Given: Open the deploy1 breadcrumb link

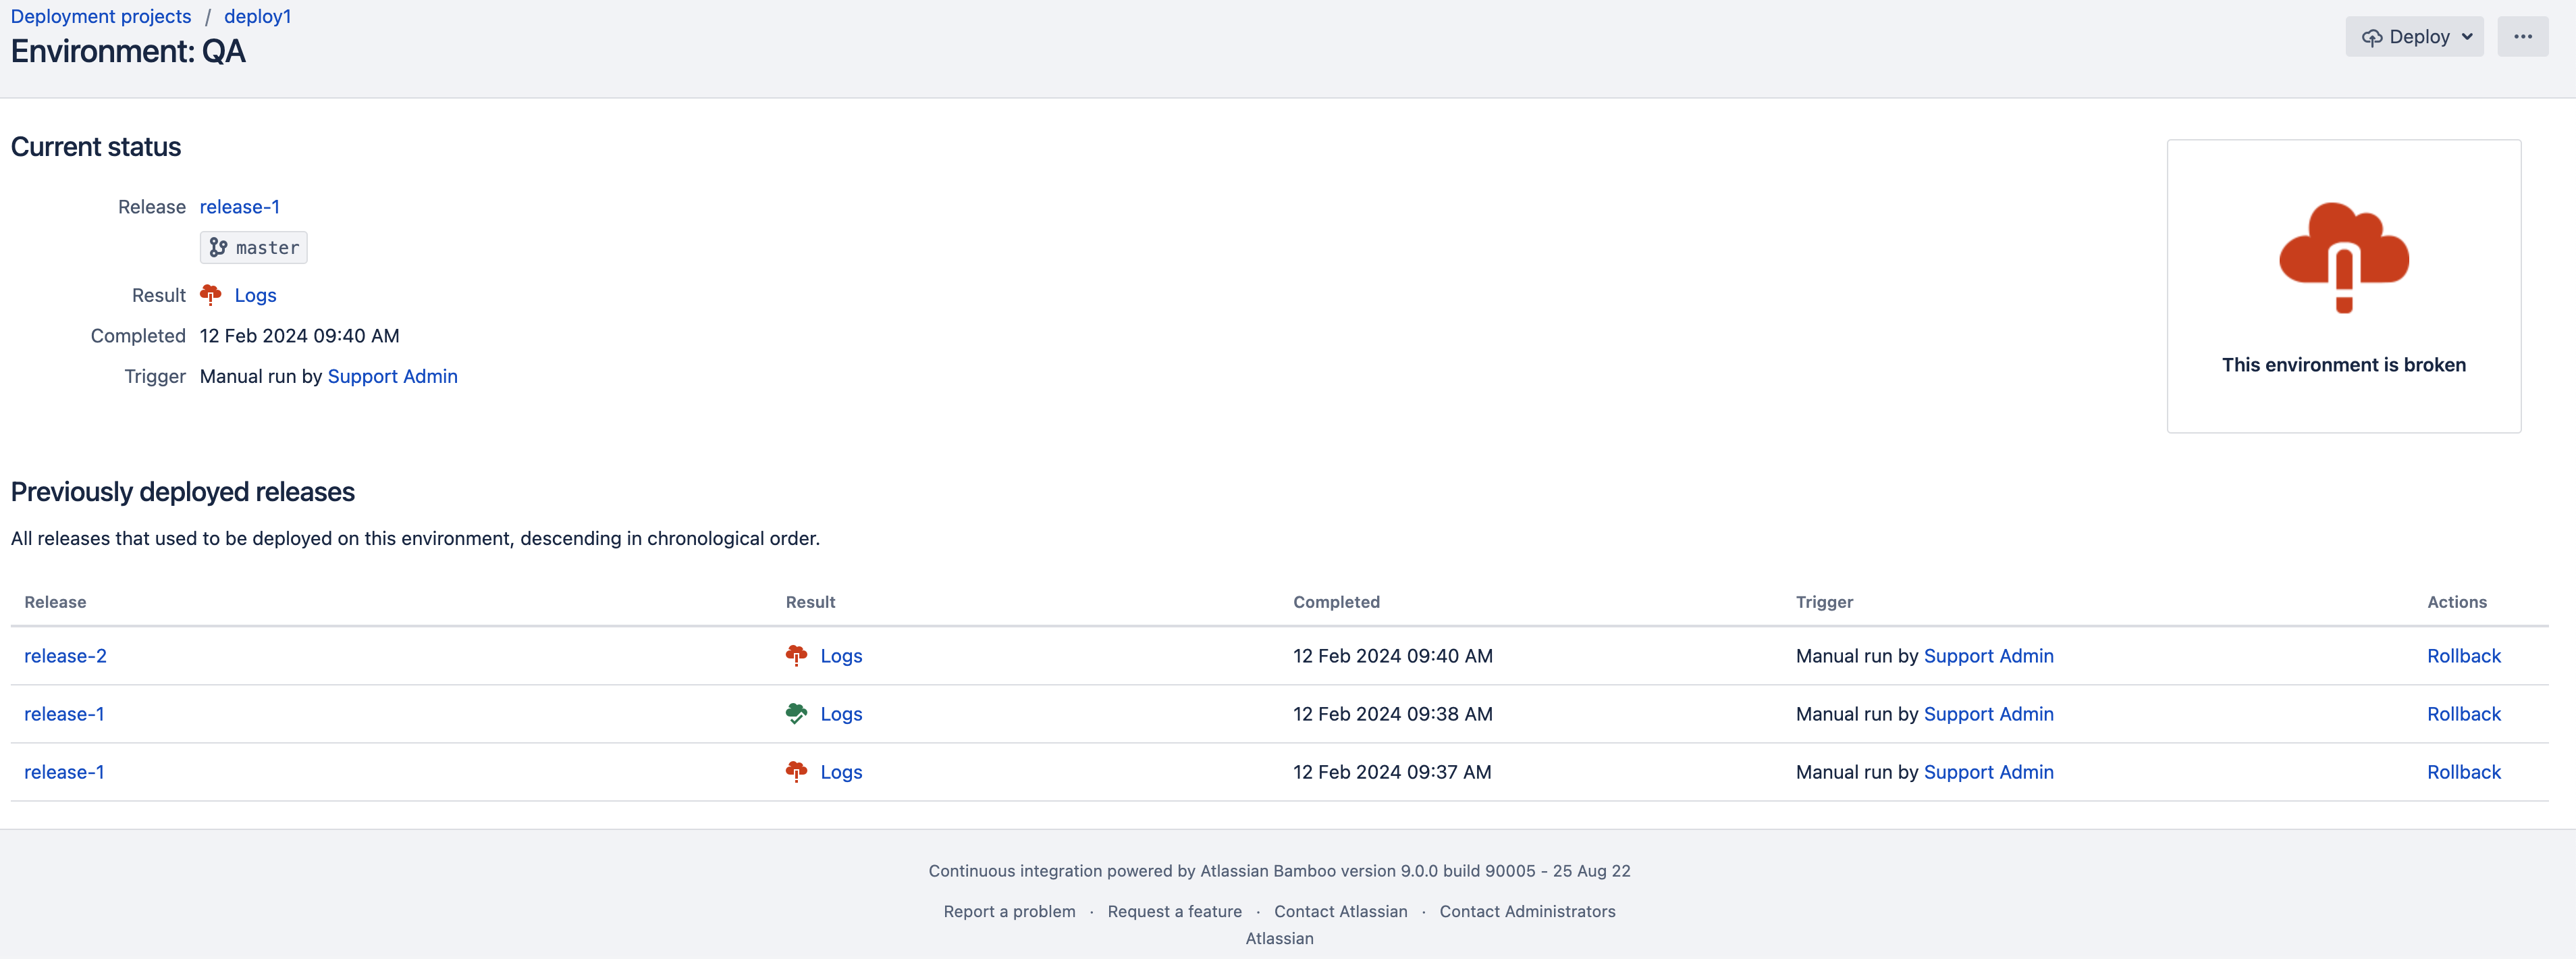Looking at the screenshot, I should point(257,16).
